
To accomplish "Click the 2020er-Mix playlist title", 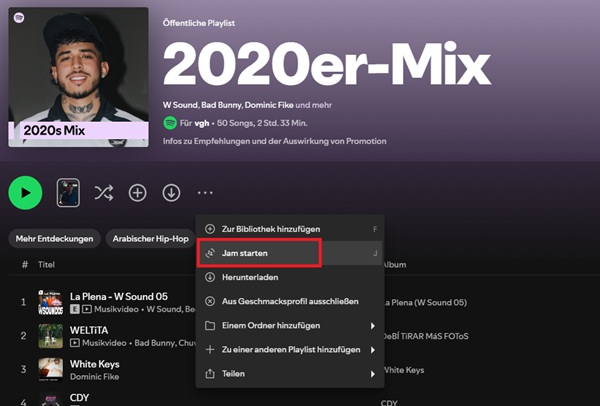I will (x=327, y=65).
